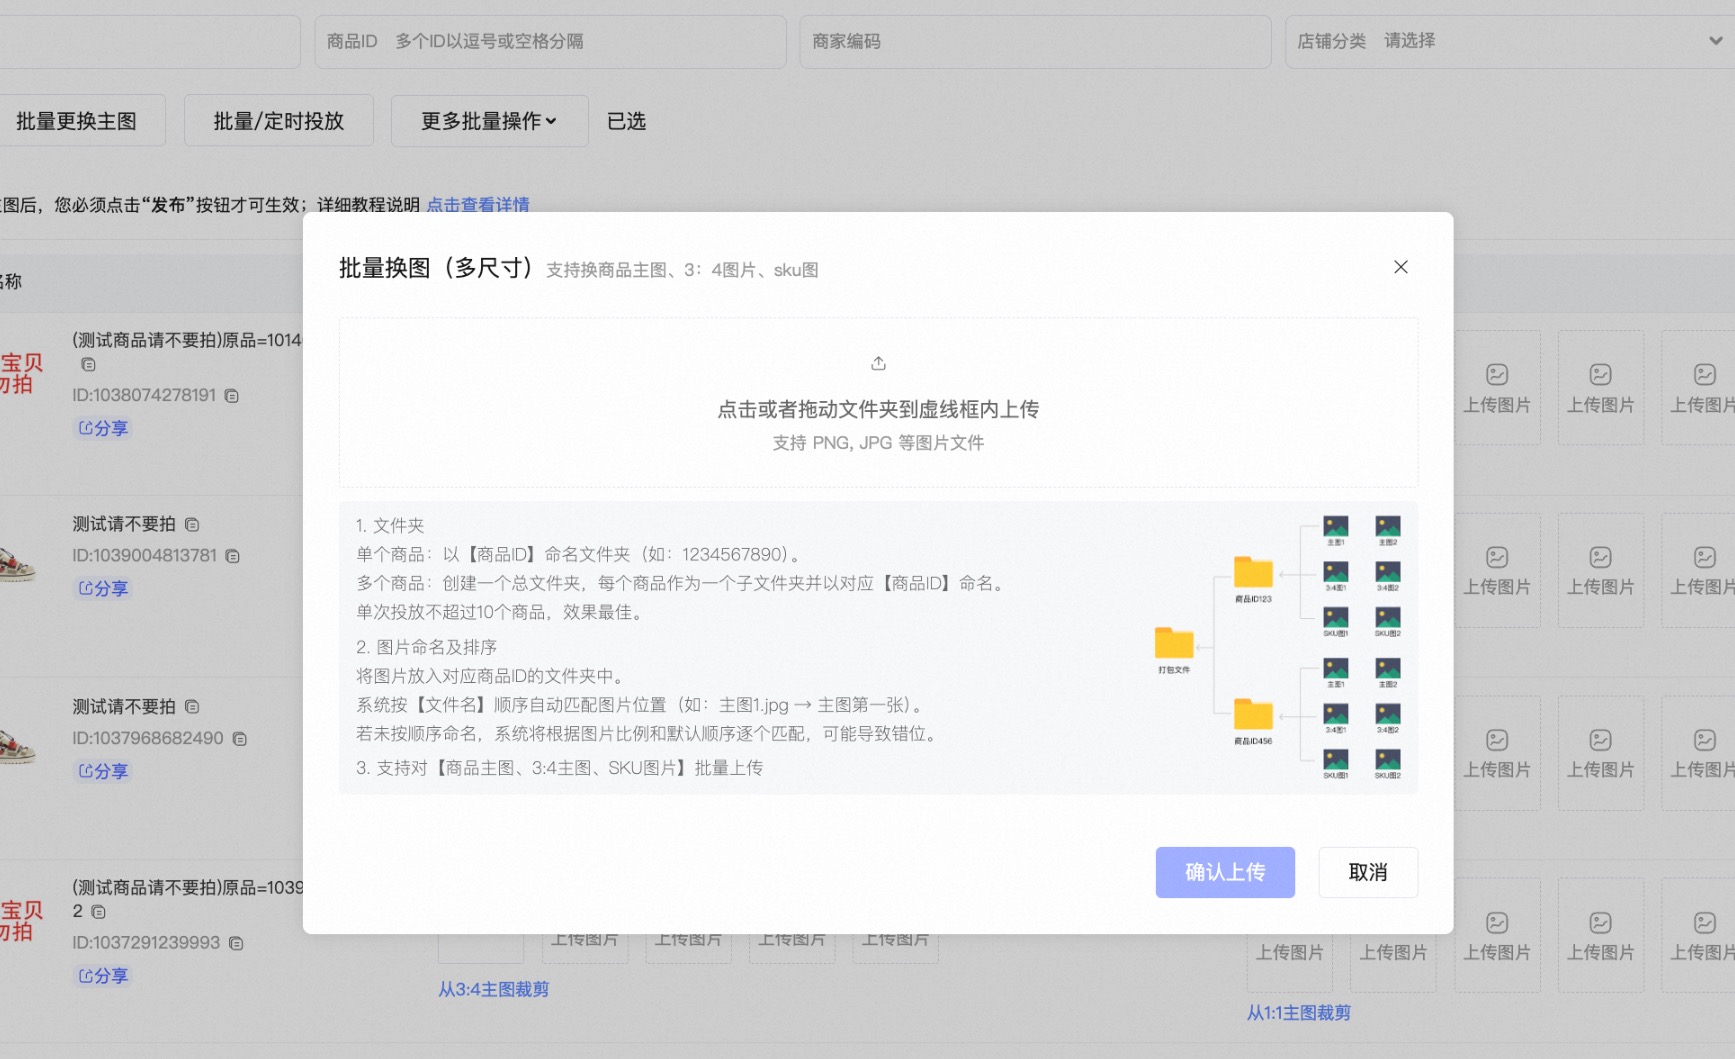Click text 支持 PNG, JPG 等图片文件
Viewport: 1735px width, 1059px height.
coord(878,443)
